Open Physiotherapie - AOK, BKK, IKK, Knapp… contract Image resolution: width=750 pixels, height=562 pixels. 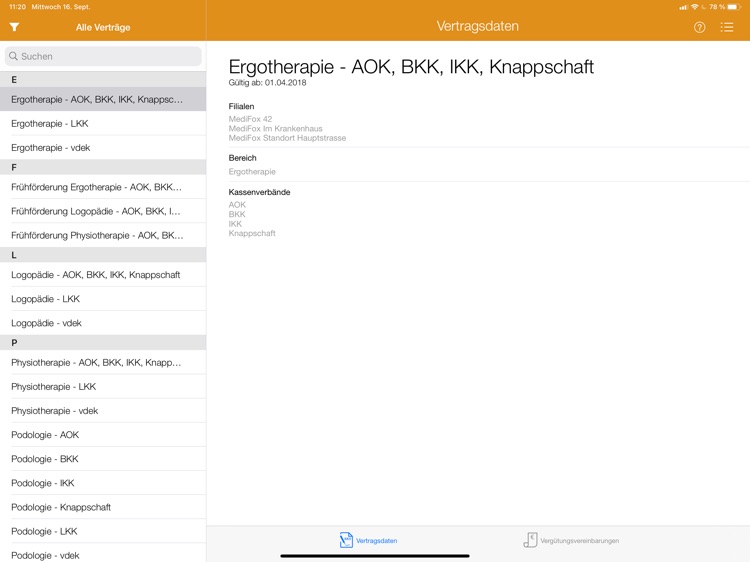point(103,363)
